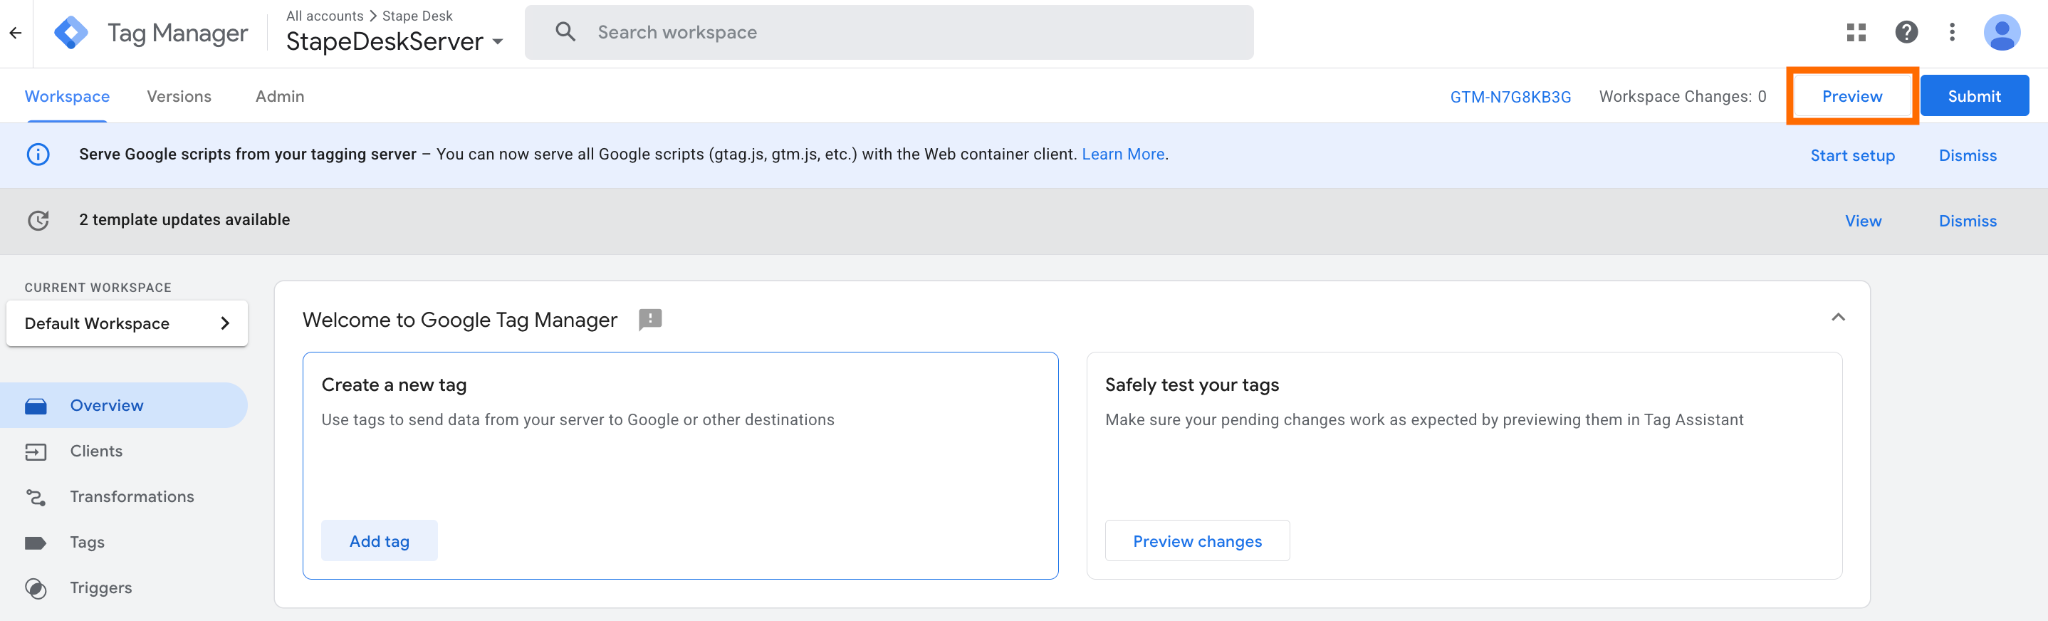Image resolution: width=2048 pixels, height=621 pixels.
Task: Expand the Default Workspace selector
Action: coord(127,324)
